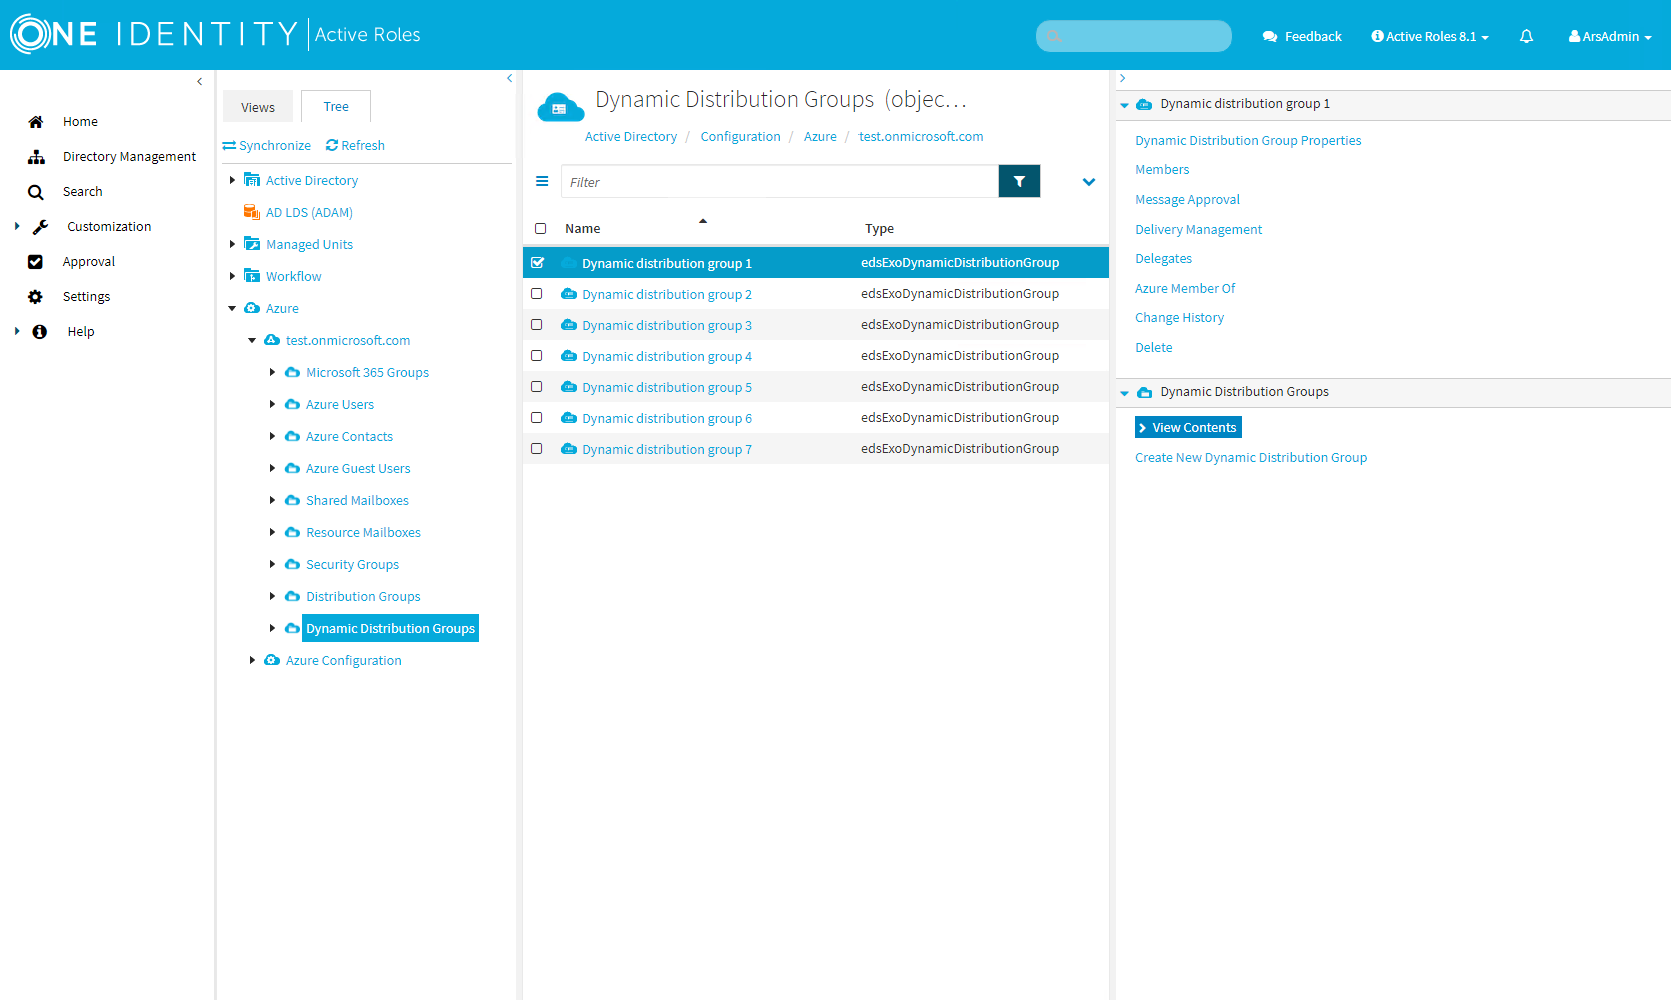Image resolution: width=1671 pixels, height=1000 pixels.
Task: Open the ArsAdmin user dropdown
Action: 1610,37
